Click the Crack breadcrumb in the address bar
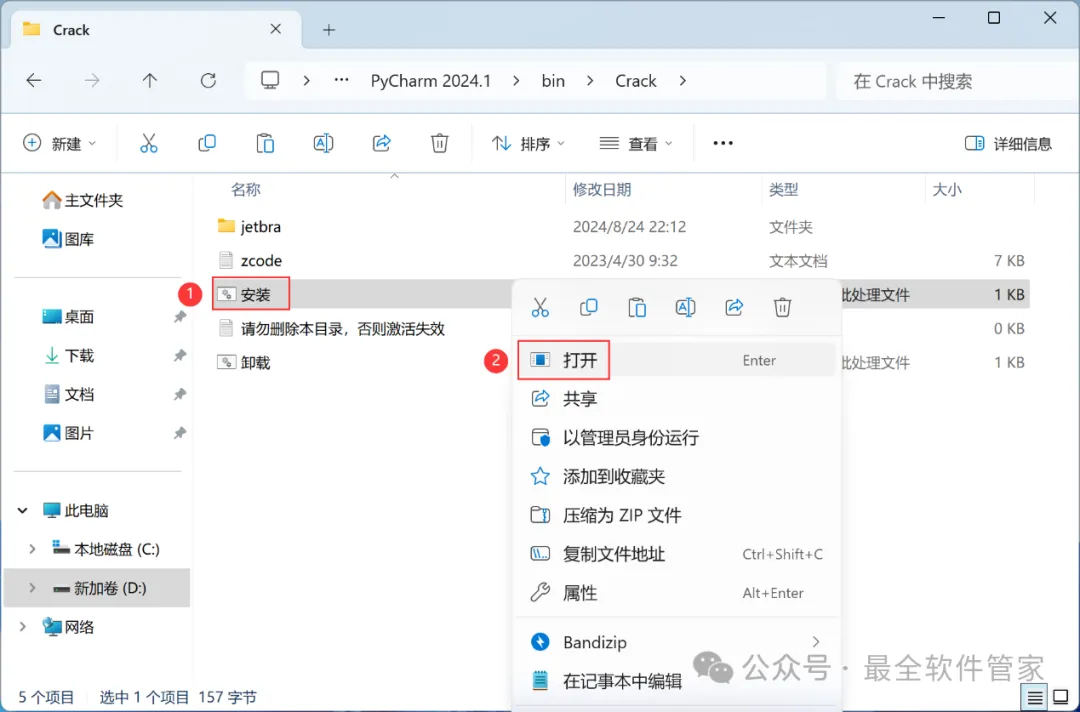The height and width of the screenshot is (712, 1080). 636,81
